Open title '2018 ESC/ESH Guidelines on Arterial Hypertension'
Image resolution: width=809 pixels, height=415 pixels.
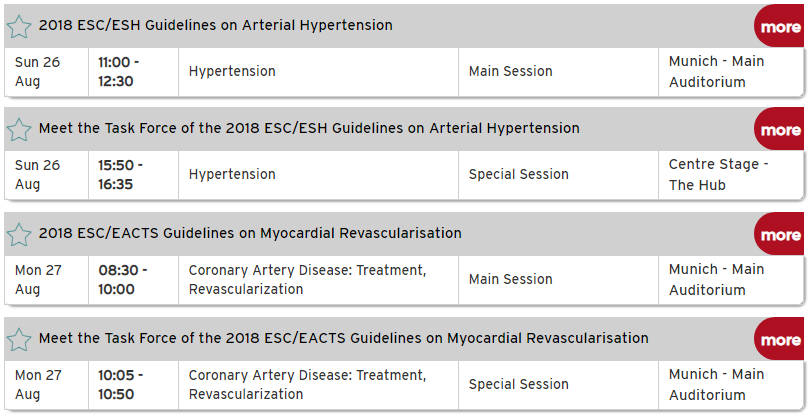216,25
